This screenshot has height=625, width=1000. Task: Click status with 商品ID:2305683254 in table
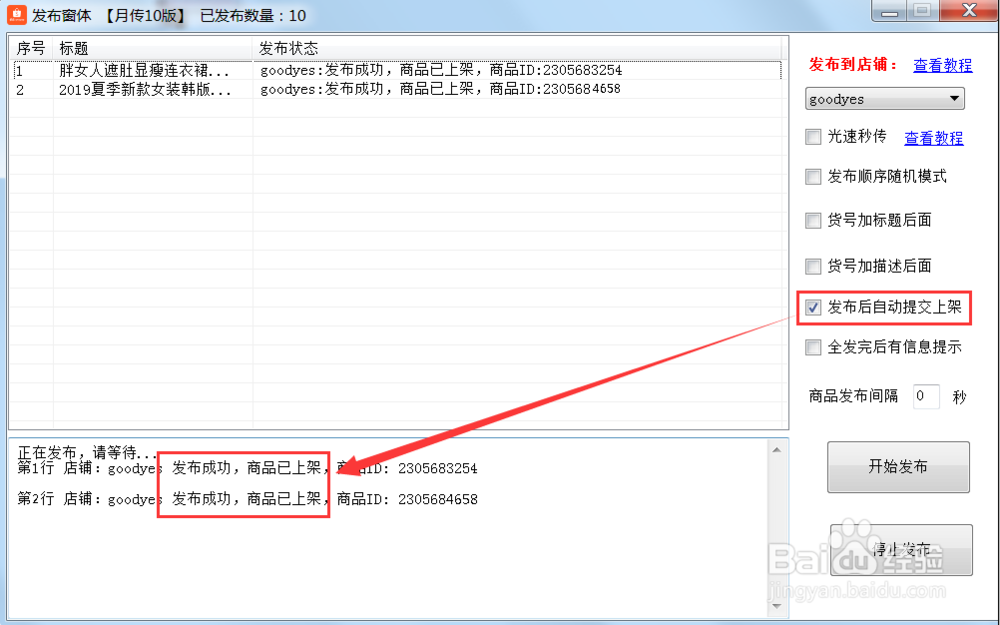(441, 70)
